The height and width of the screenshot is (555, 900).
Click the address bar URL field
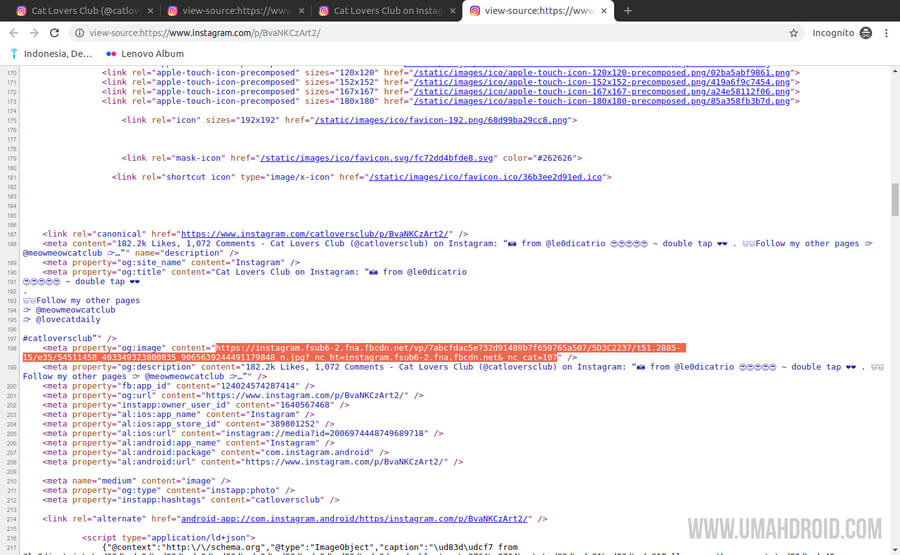tap(400, 33)
